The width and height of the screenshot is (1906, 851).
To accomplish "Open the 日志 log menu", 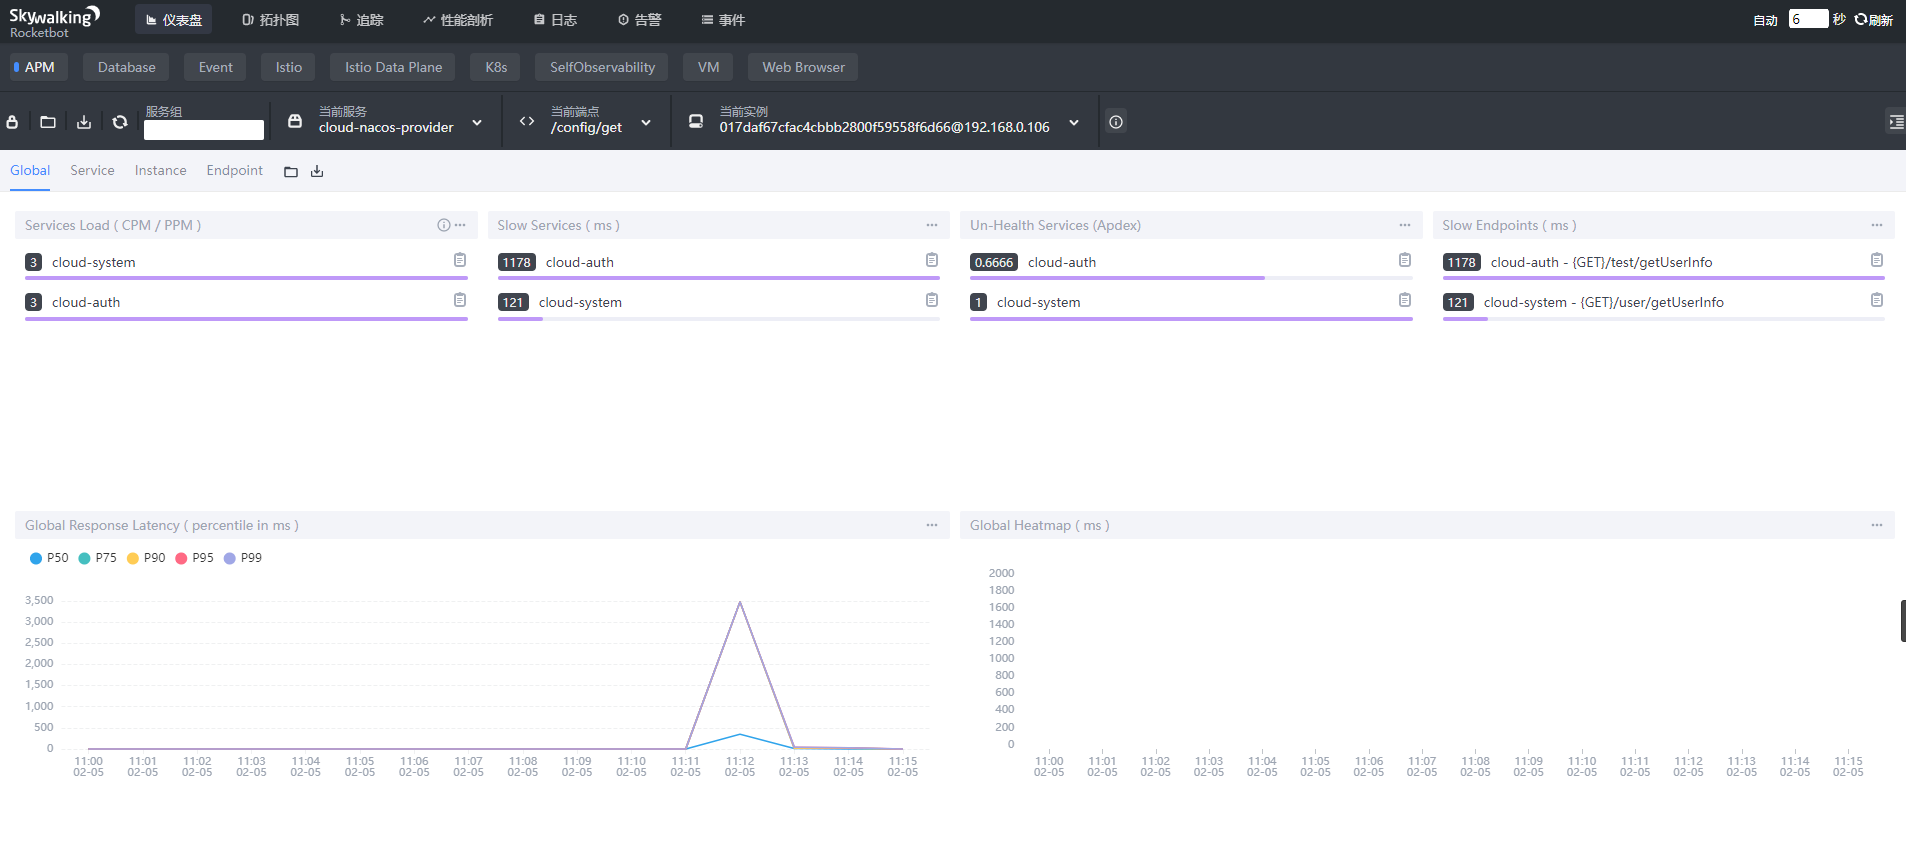I will click(555, 20).
